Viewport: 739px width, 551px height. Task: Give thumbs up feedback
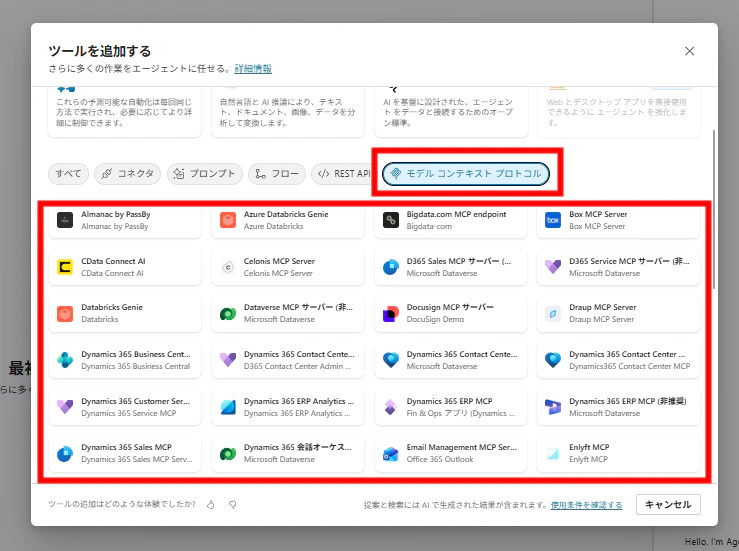click(211, 504)
